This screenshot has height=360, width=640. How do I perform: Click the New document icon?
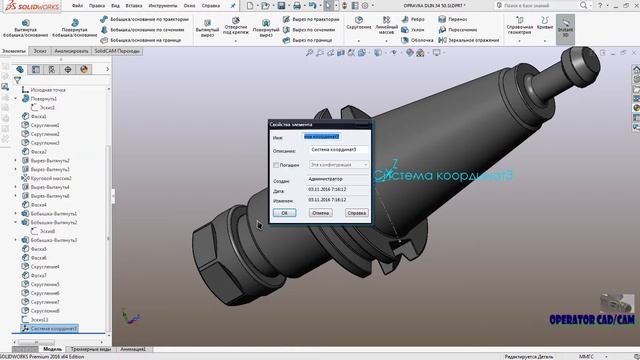tap(250, 6)
